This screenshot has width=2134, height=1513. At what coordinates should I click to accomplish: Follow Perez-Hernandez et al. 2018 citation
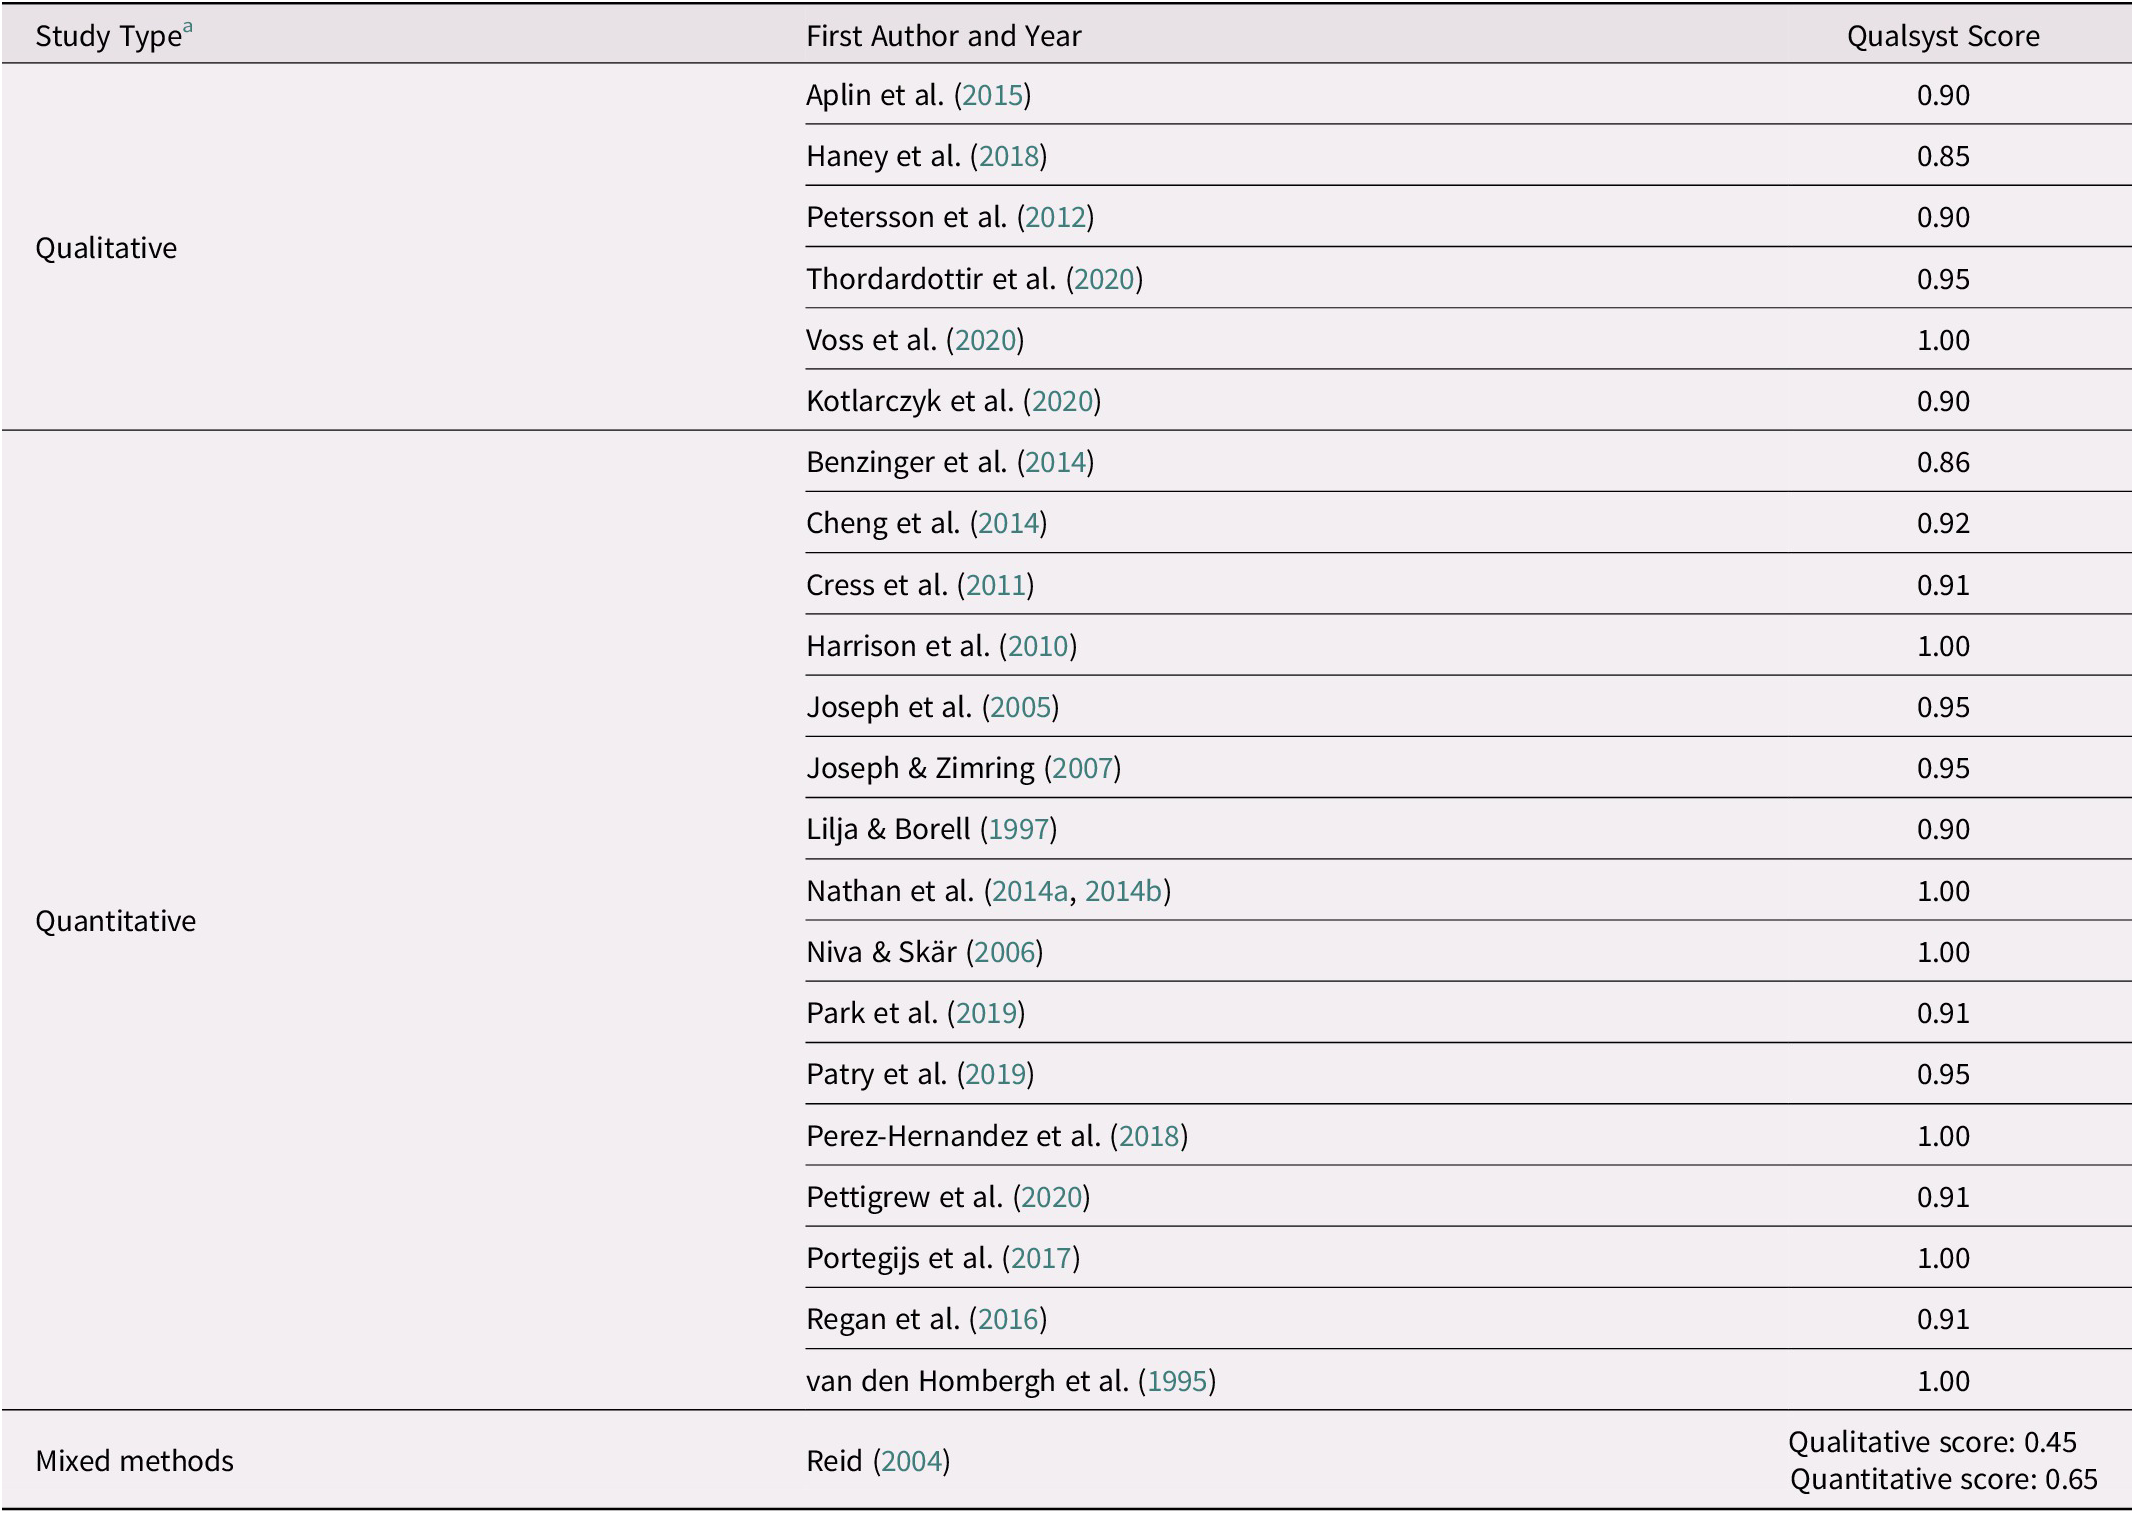[x=1149, y=1136]
